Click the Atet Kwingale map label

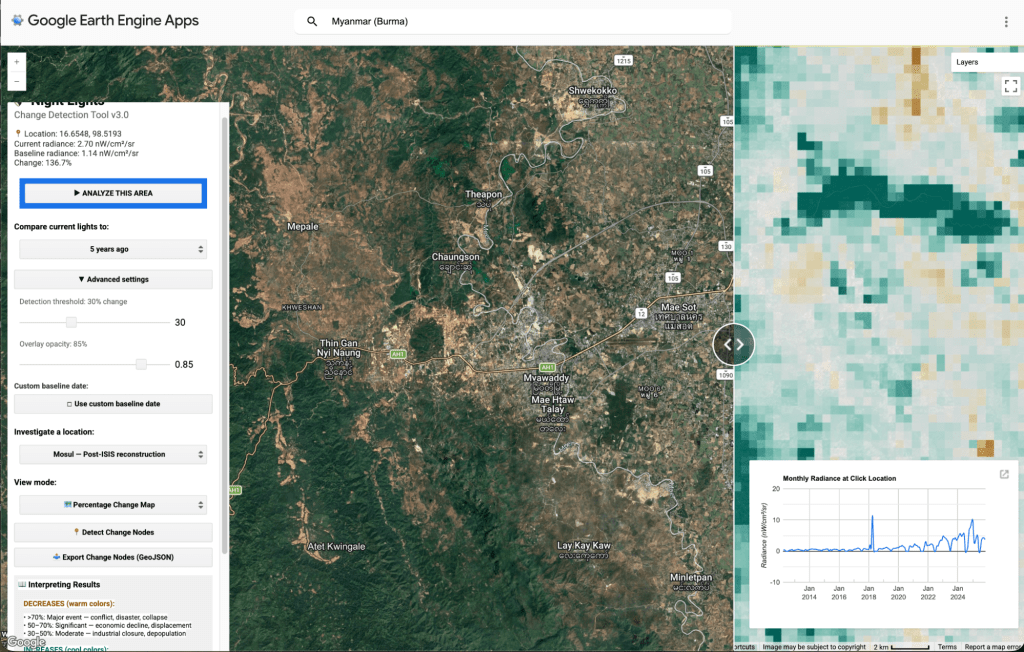coord(336,547)
